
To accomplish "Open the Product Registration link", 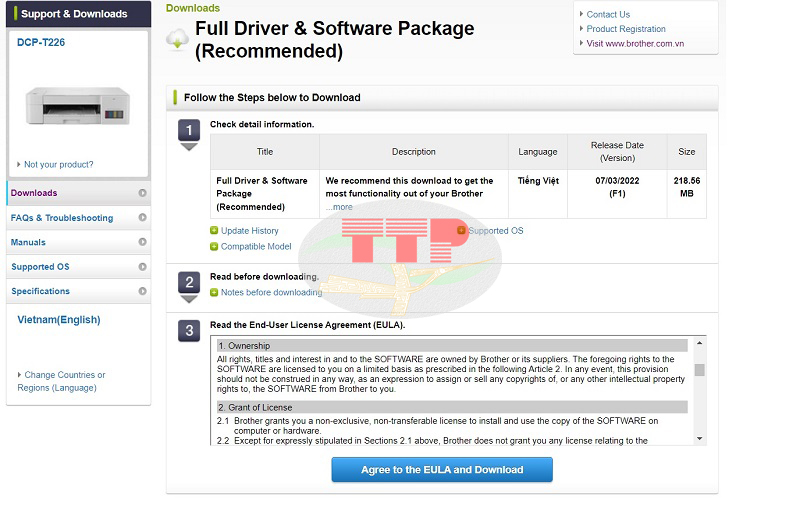I will [x=626, y=29].
